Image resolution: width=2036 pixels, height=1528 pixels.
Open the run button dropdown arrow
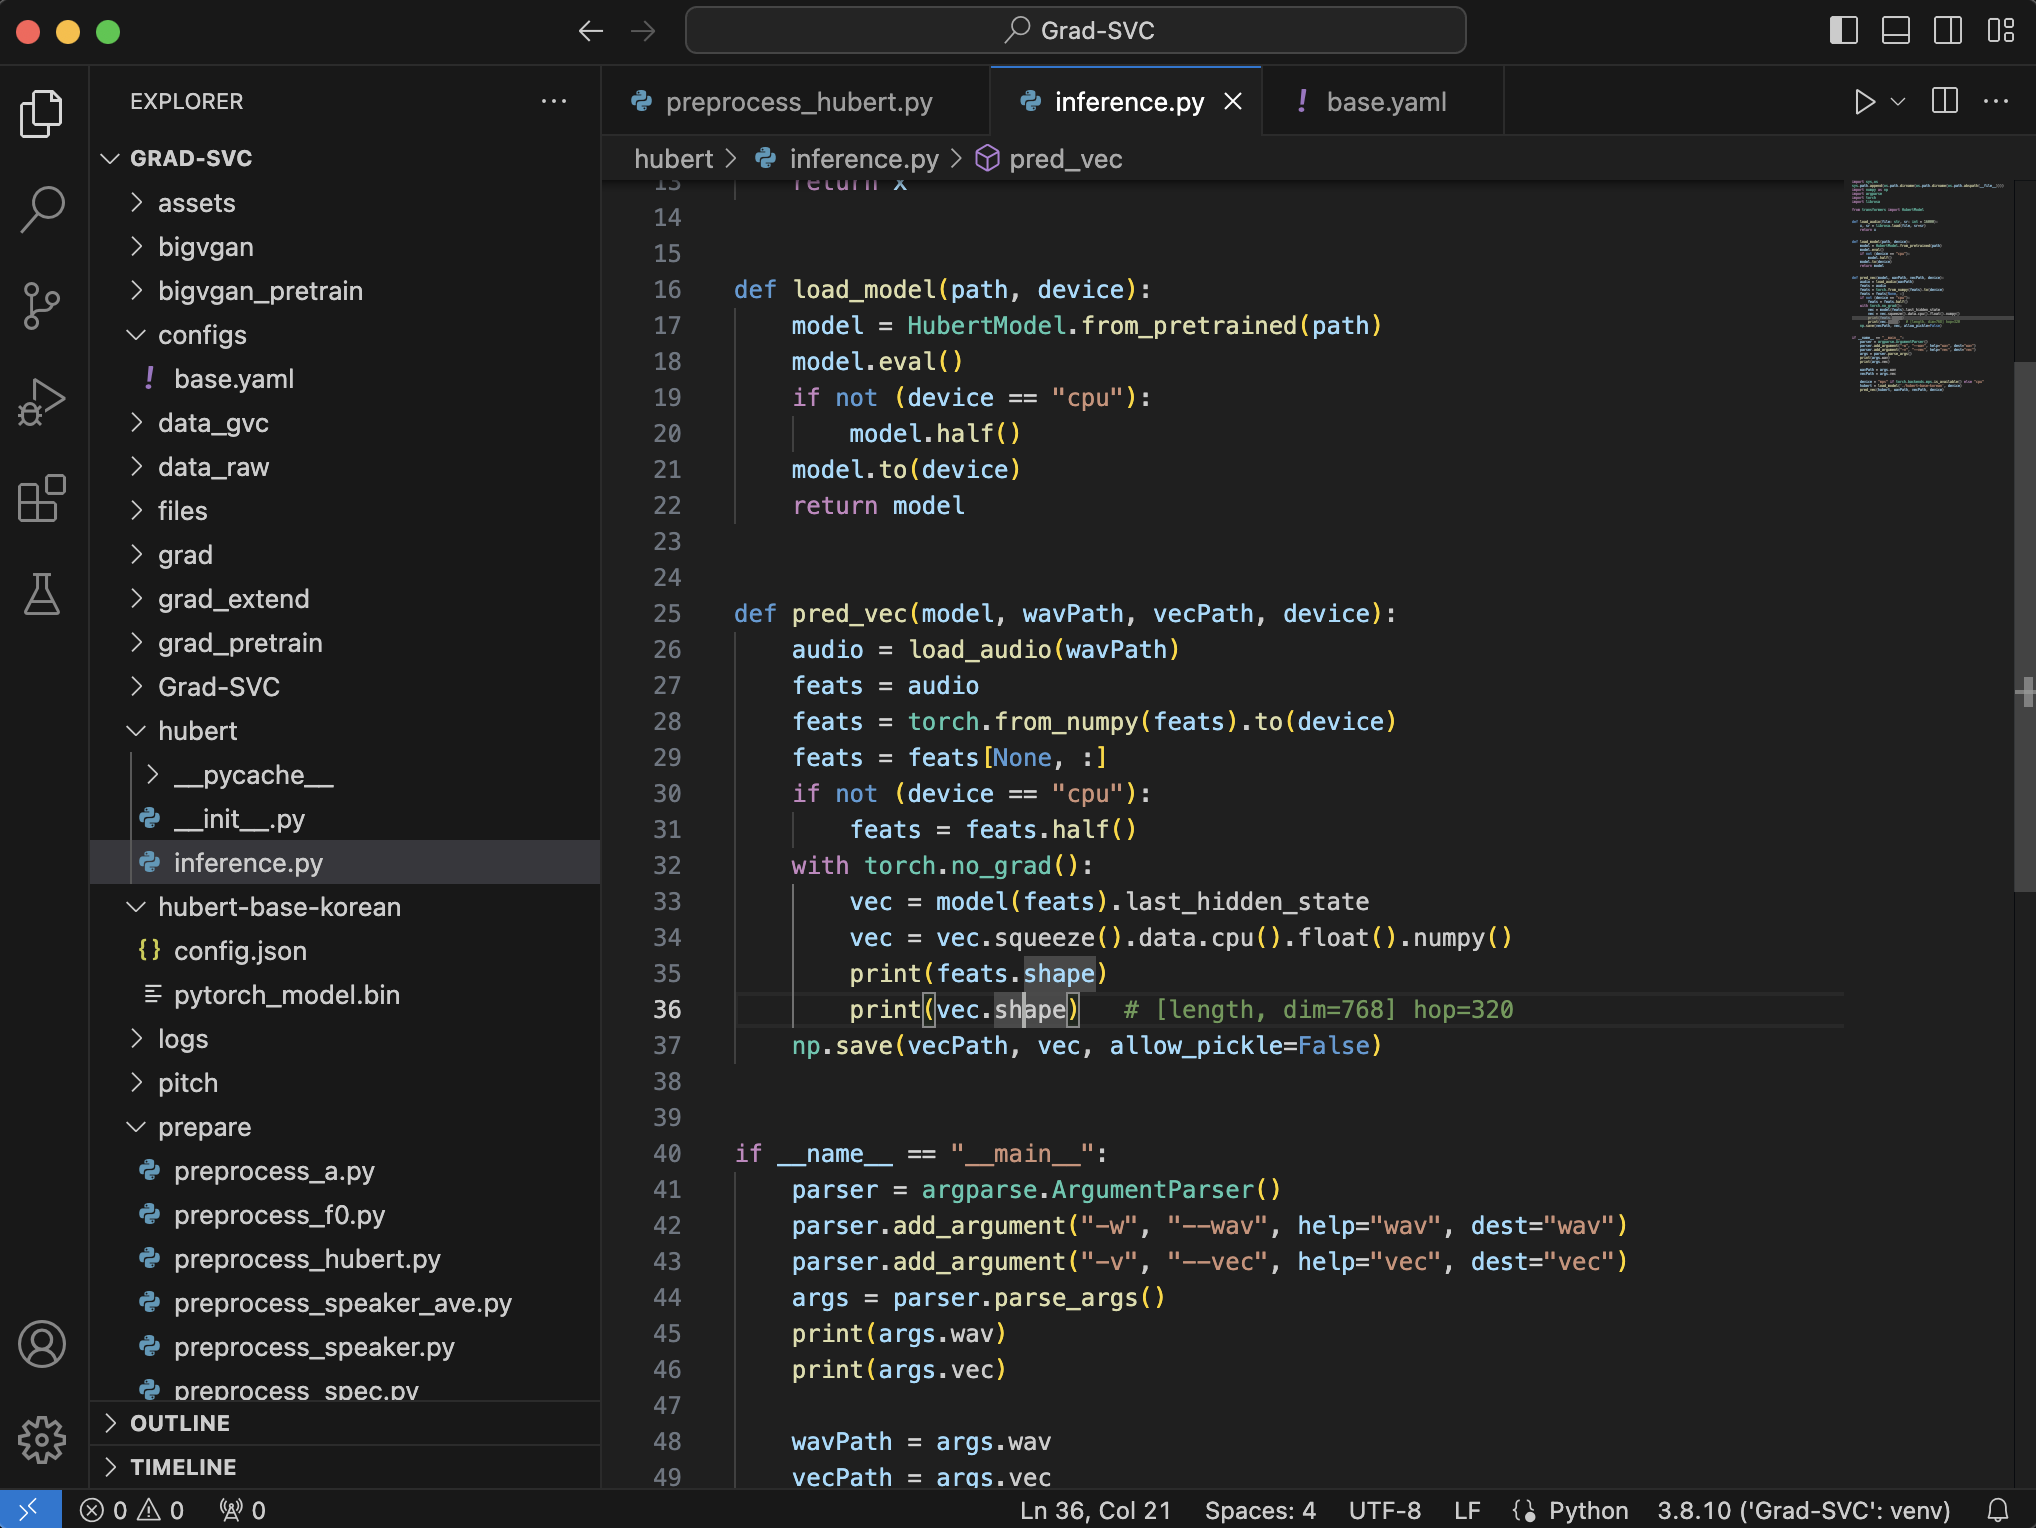[1898, 102]
